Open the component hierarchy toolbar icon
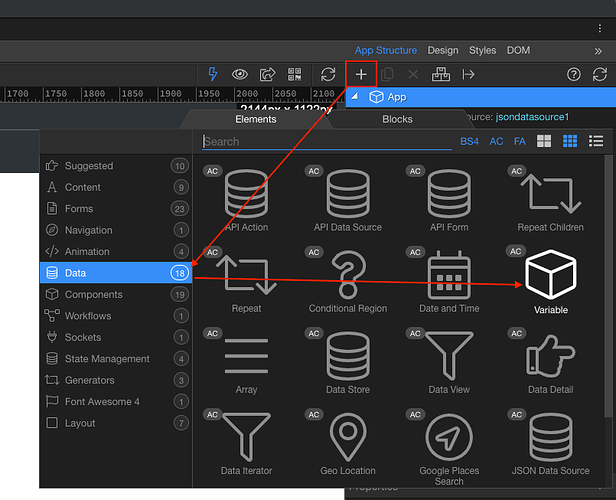616x500 pixels. 441,74
